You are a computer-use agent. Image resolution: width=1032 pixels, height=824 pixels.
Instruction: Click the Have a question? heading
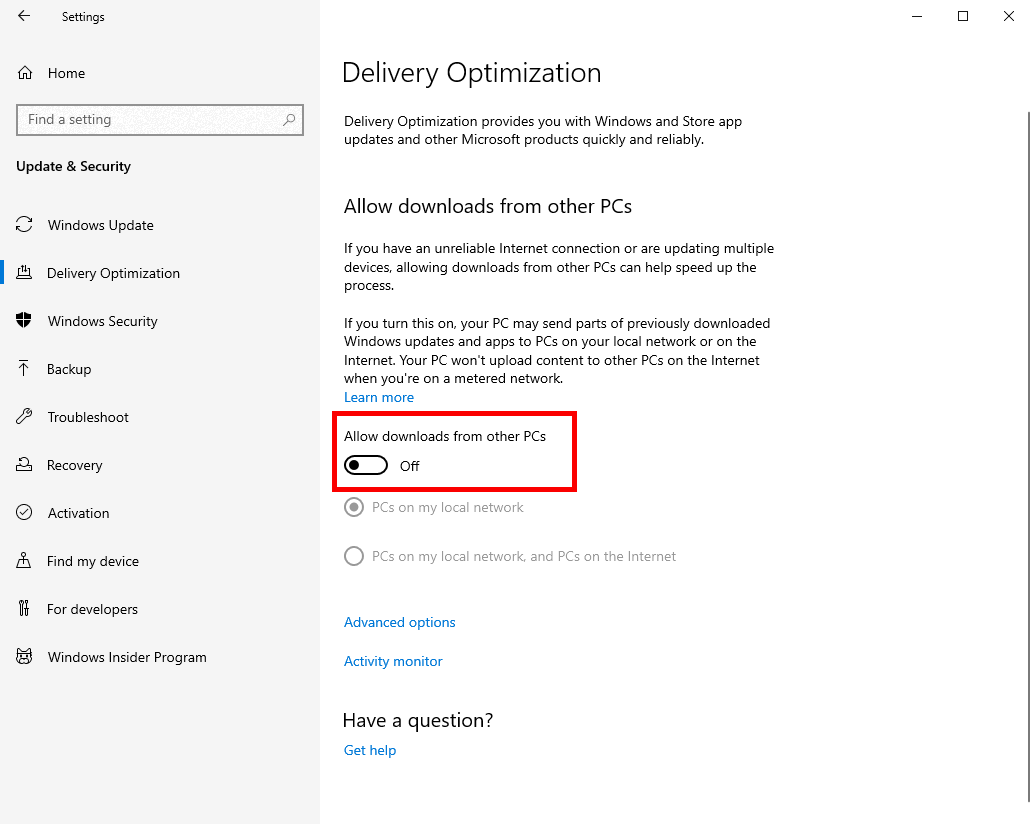[x=418, y=720]
